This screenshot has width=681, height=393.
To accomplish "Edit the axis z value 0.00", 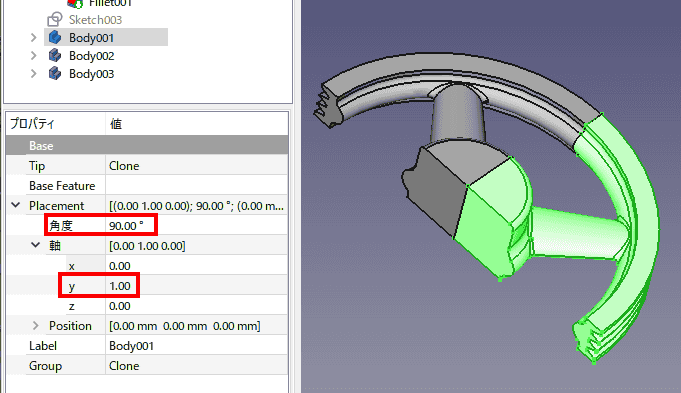I will (197, 306).
